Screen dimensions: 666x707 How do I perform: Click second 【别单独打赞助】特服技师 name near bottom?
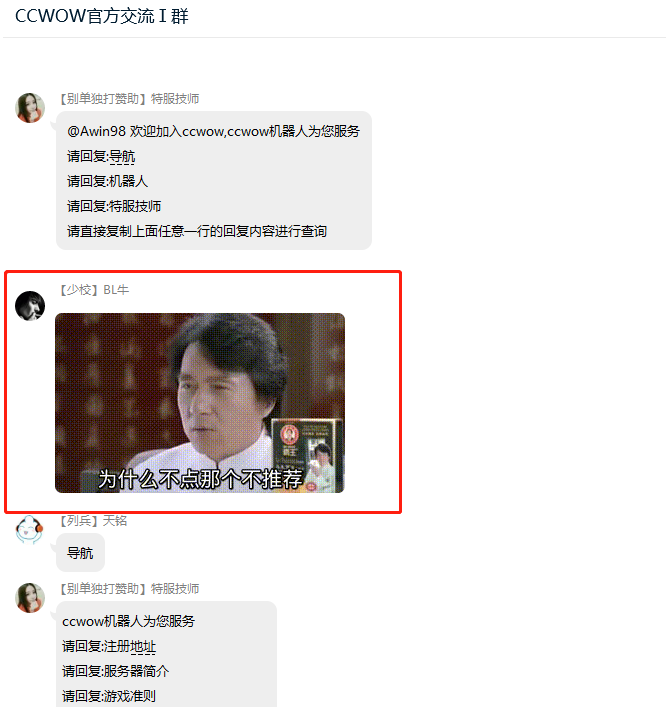click(129, 589)
